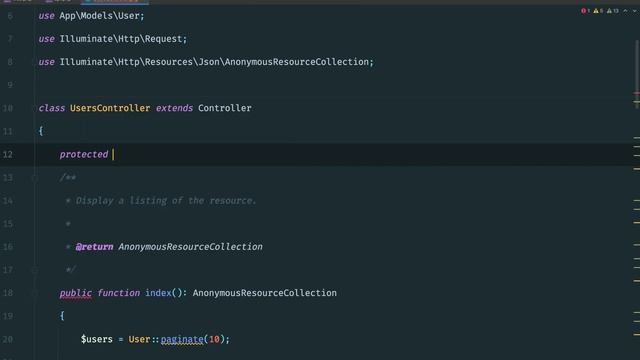Image resolution: width=640 pixels, height=360 pixels.
Task: Click the "$users" variable
Action: pos(97,339)
